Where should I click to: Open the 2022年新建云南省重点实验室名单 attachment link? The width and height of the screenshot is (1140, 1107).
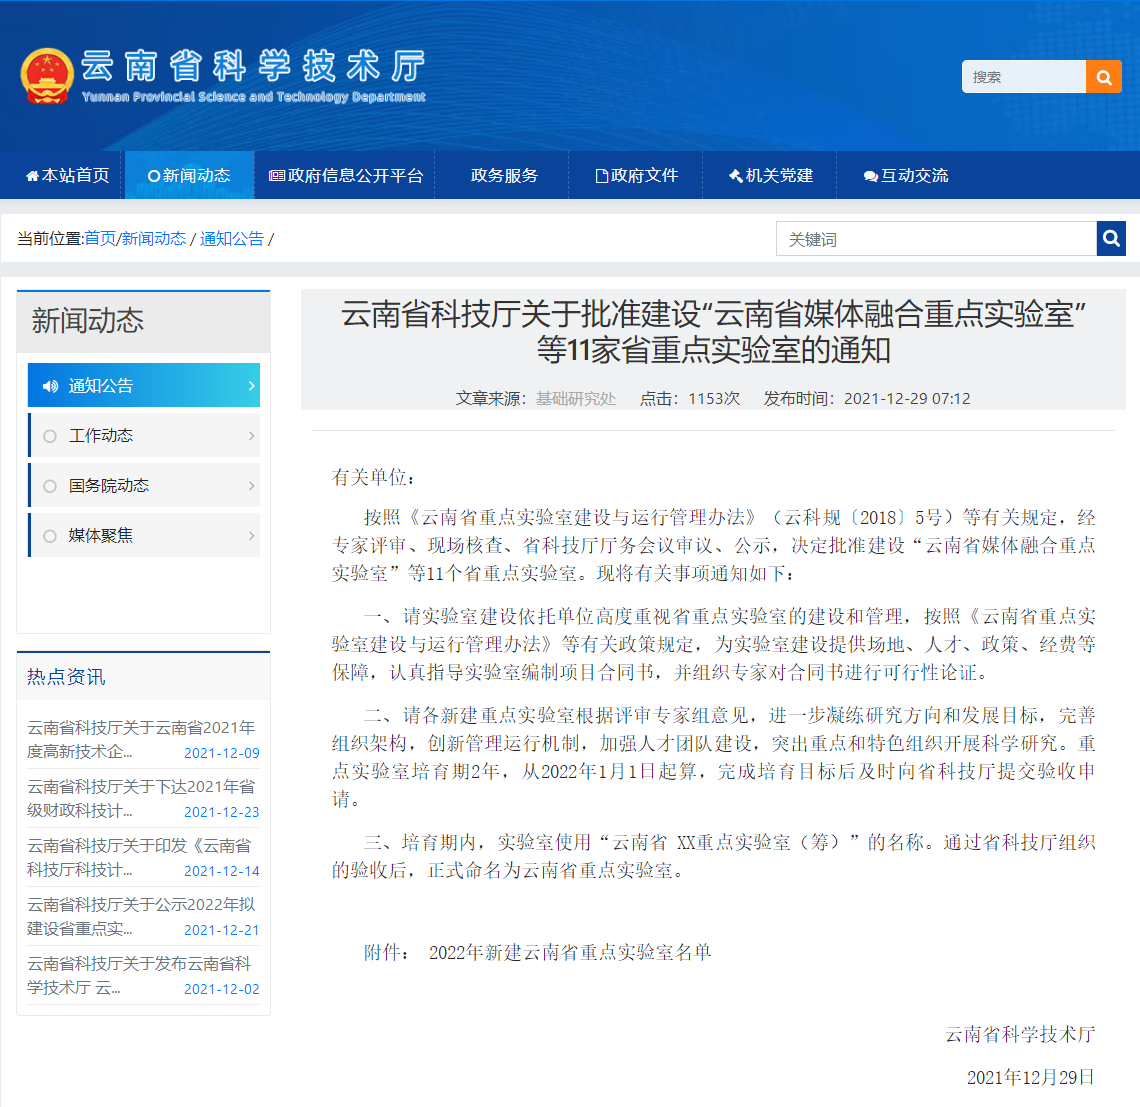tap(570, 954)
